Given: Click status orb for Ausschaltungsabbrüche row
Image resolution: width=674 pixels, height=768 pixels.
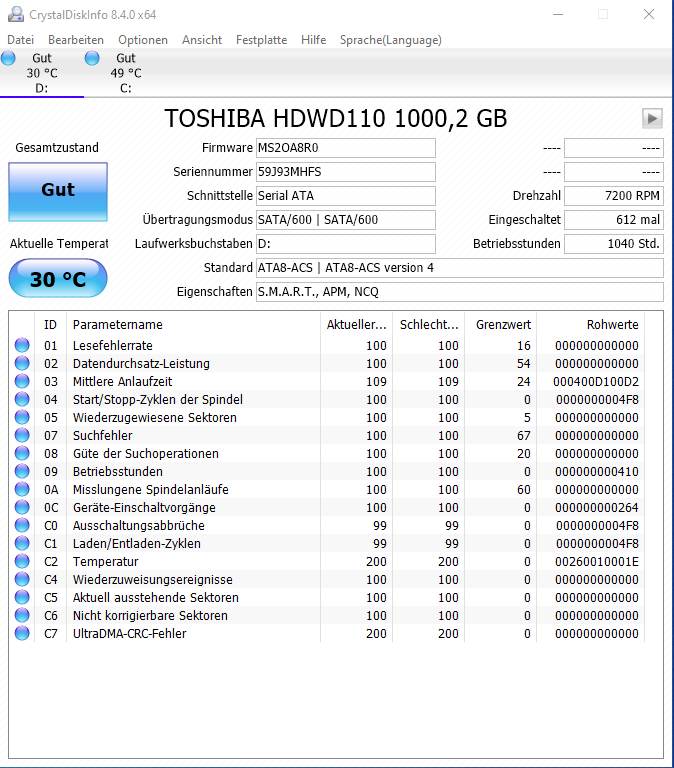Looking at the screenshot, I should (x=22, y=525).
